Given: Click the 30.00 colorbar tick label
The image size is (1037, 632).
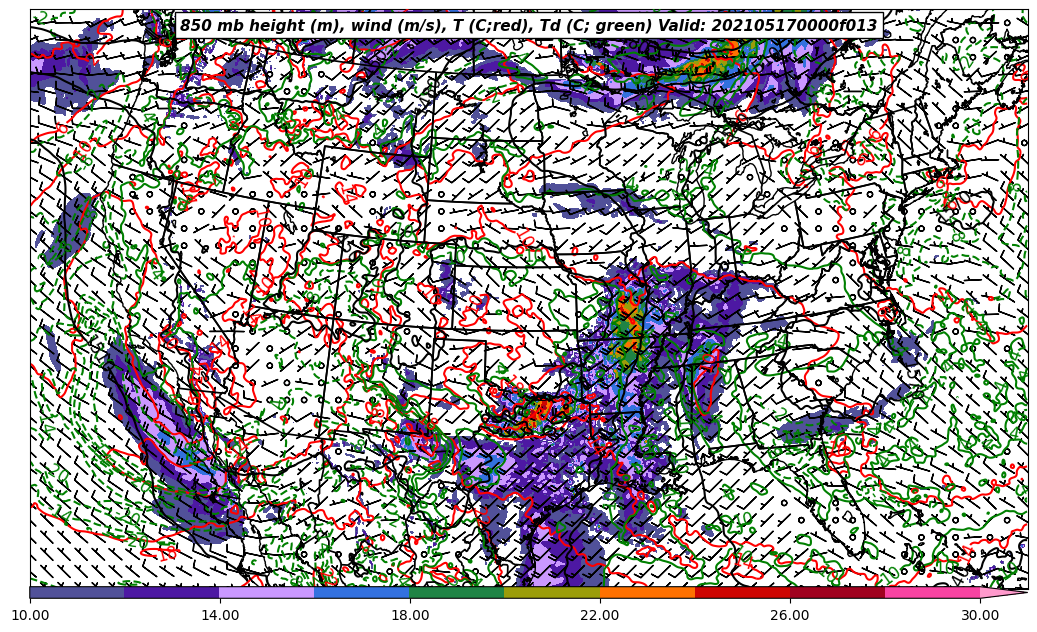Looking at the screenshot, I should [980, 616].
